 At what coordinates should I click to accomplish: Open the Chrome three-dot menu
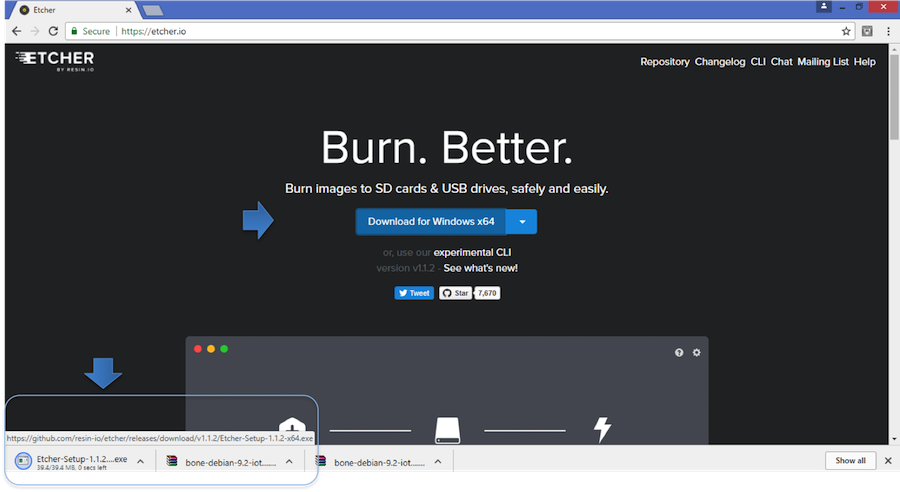point(886,31)
